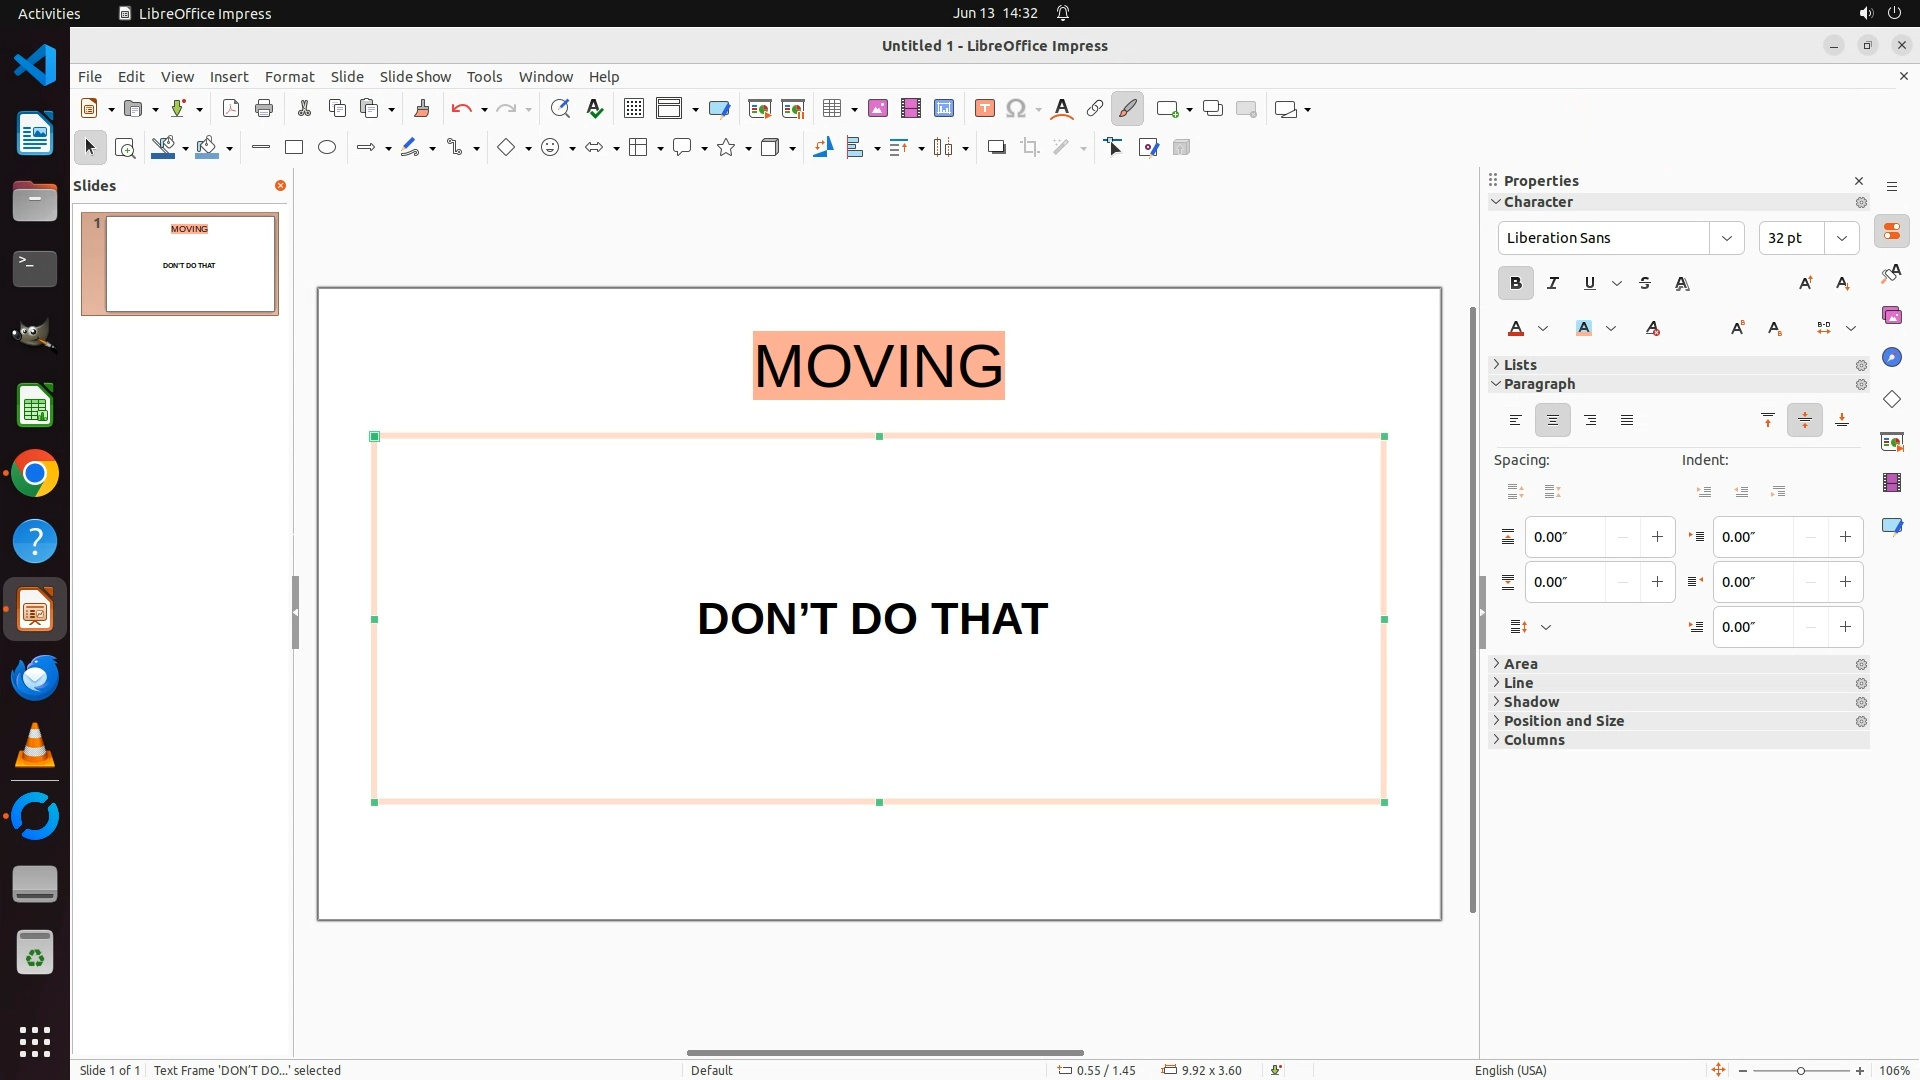This screenshot has width=1920, height=1080.
Task: Click the Insert Table icon
Action: 831,109
